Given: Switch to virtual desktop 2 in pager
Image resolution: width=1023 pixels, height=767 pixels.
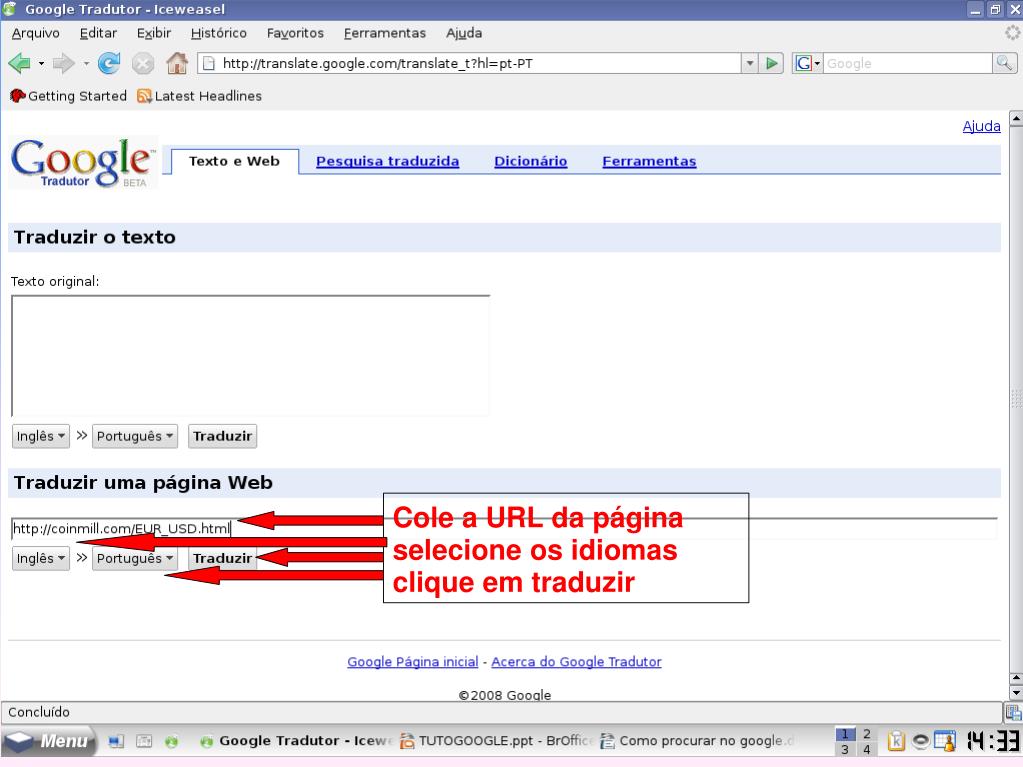Looking at the screenshot, I should [866, 734].
